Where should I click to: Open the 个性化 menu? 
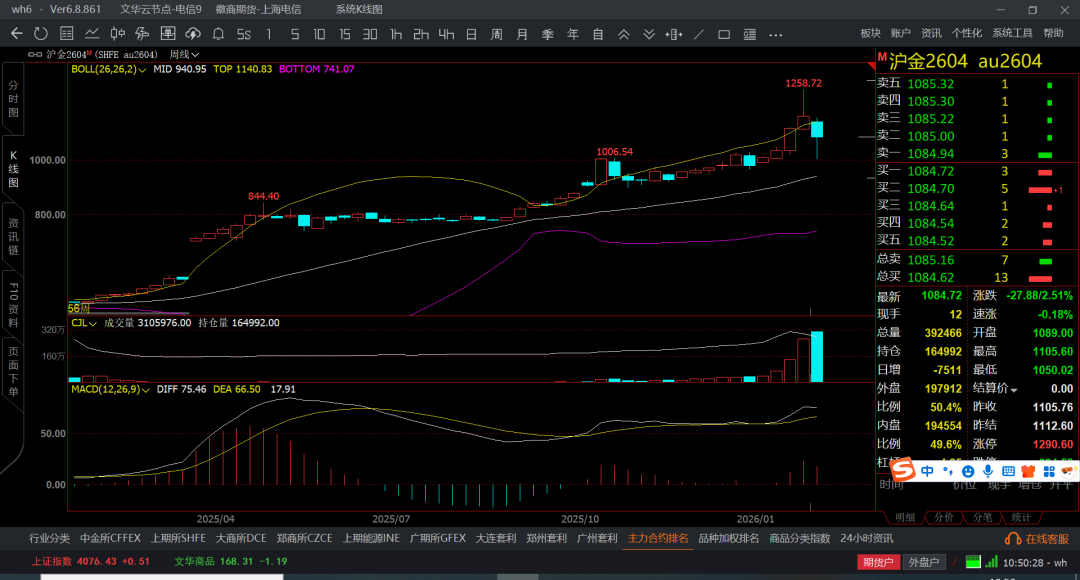(966, 33)
